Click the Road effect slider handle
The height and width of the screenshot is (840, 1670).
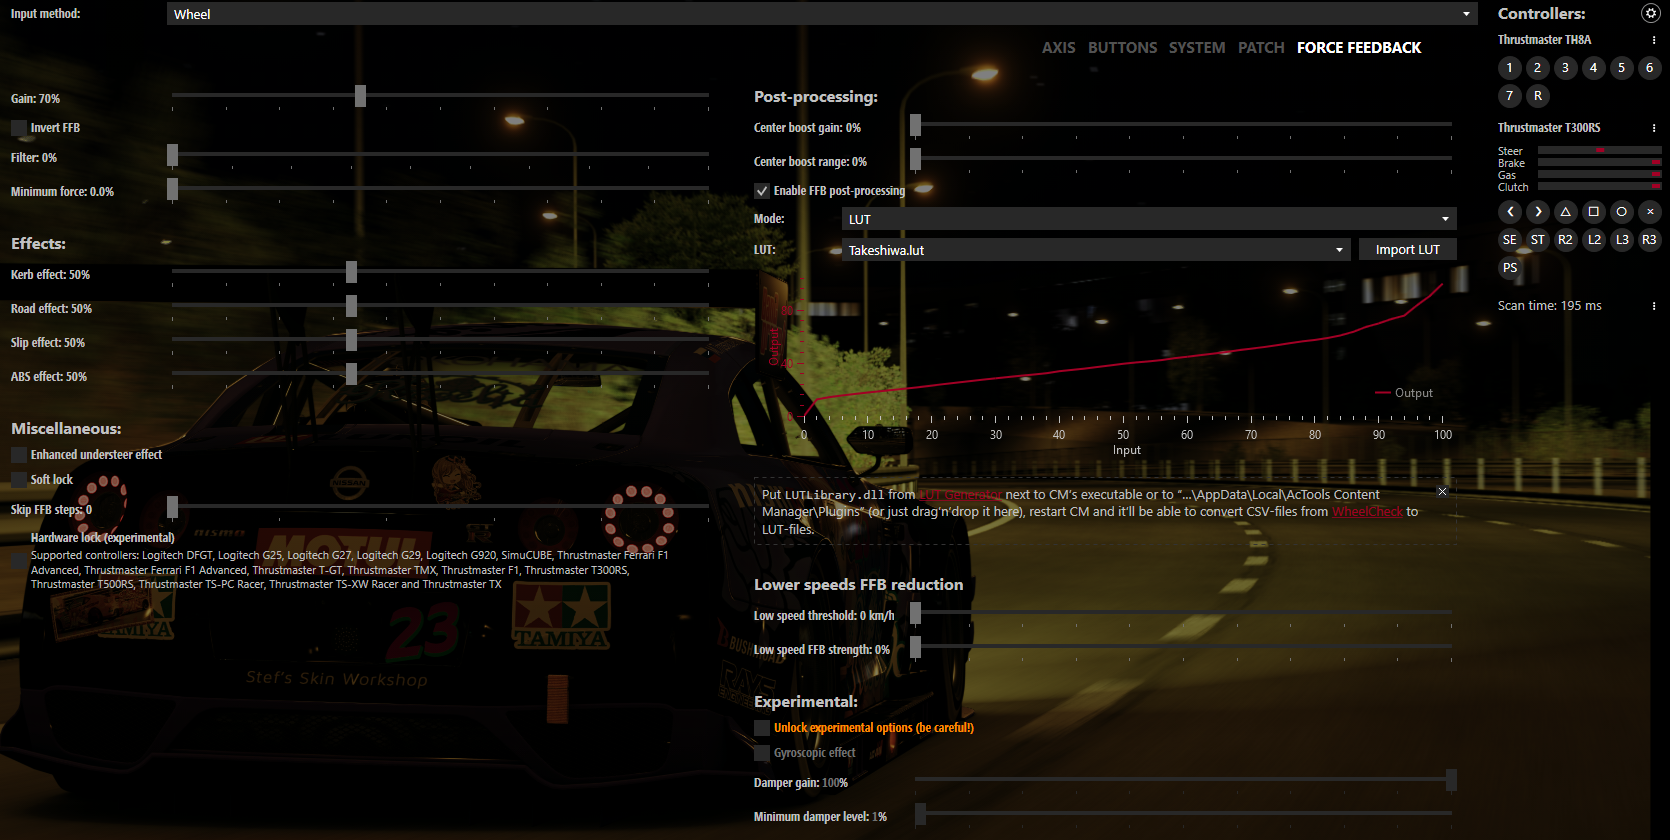coord(351,306)
